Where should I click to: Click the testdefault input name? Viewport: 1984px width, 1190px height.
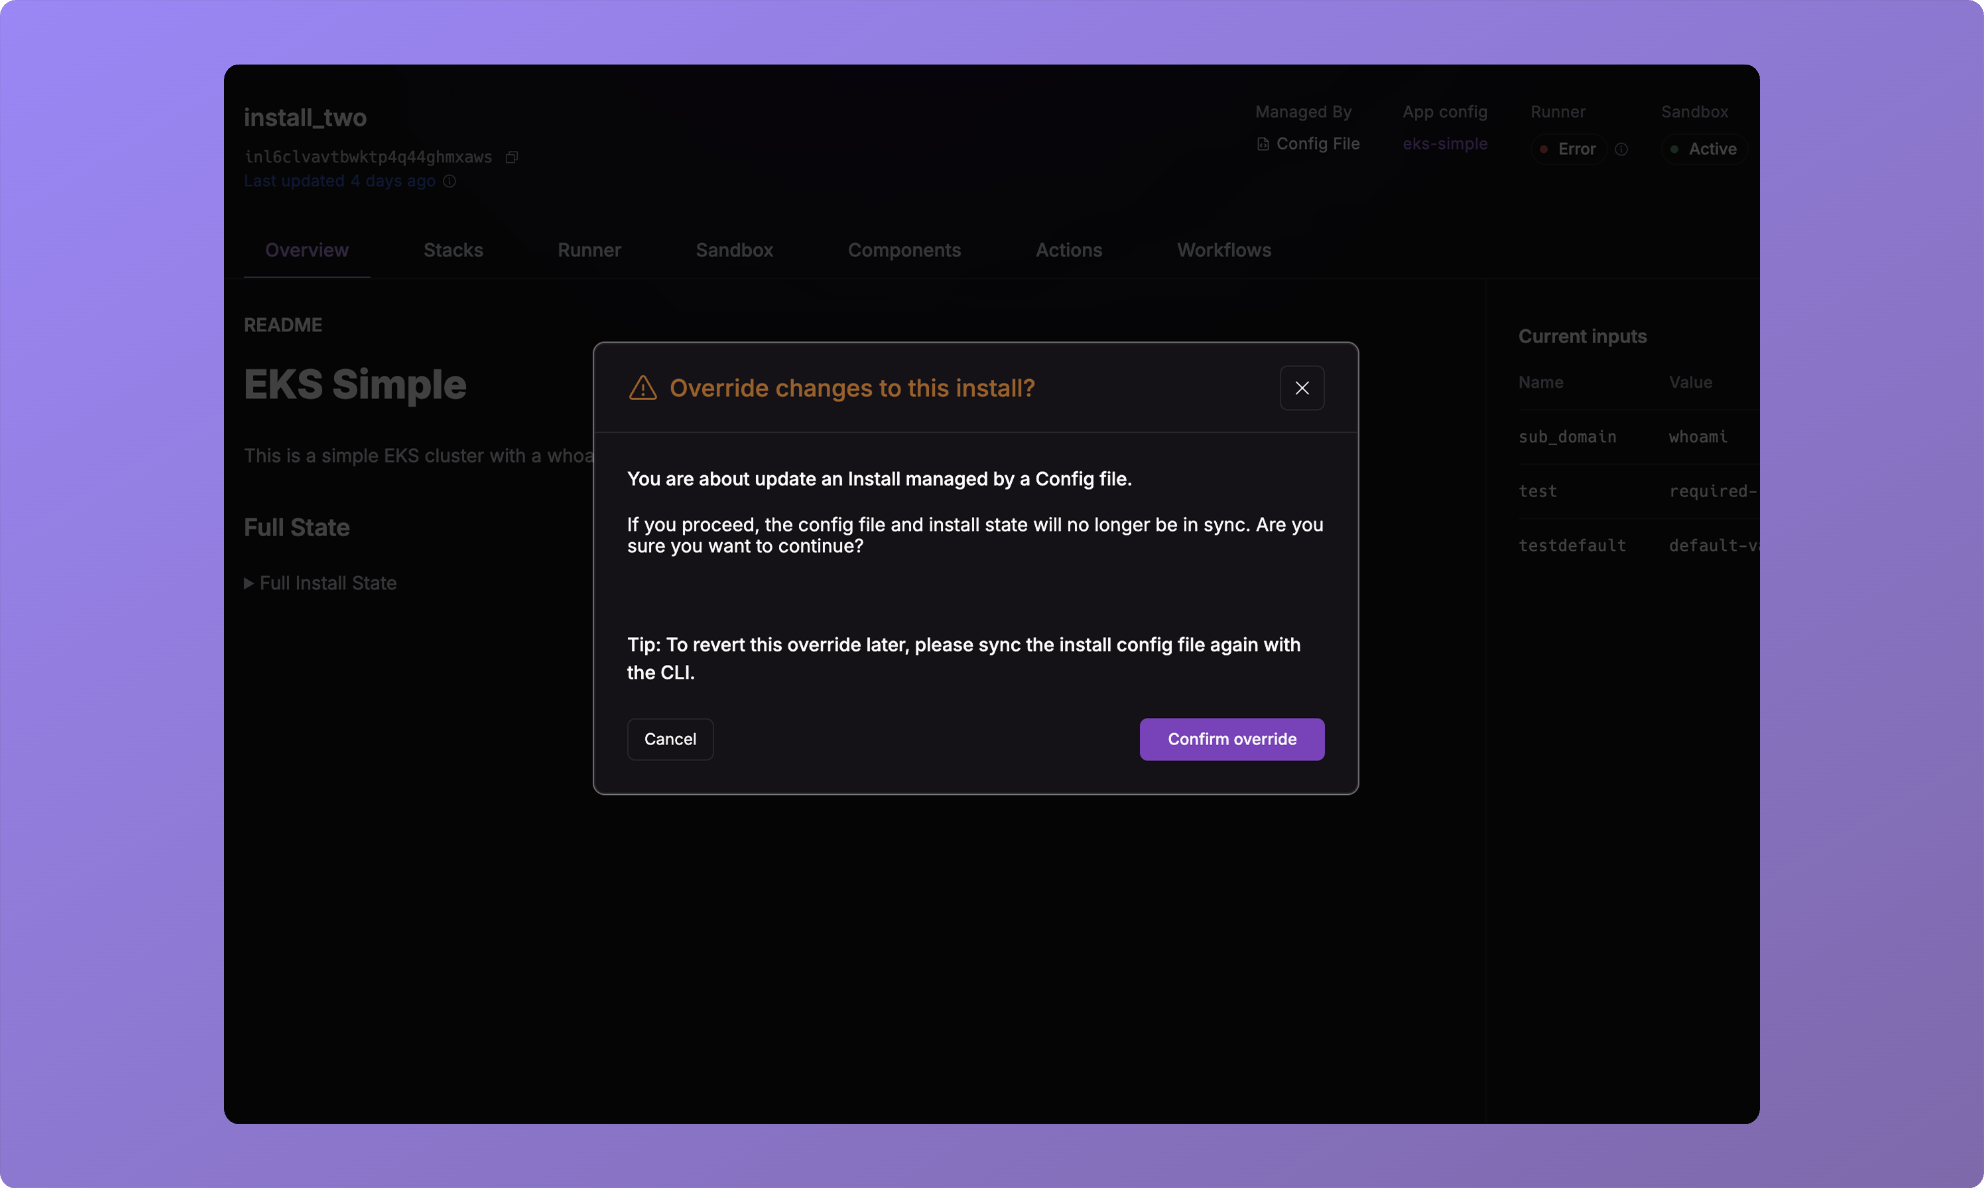[x=1572, y=546]
